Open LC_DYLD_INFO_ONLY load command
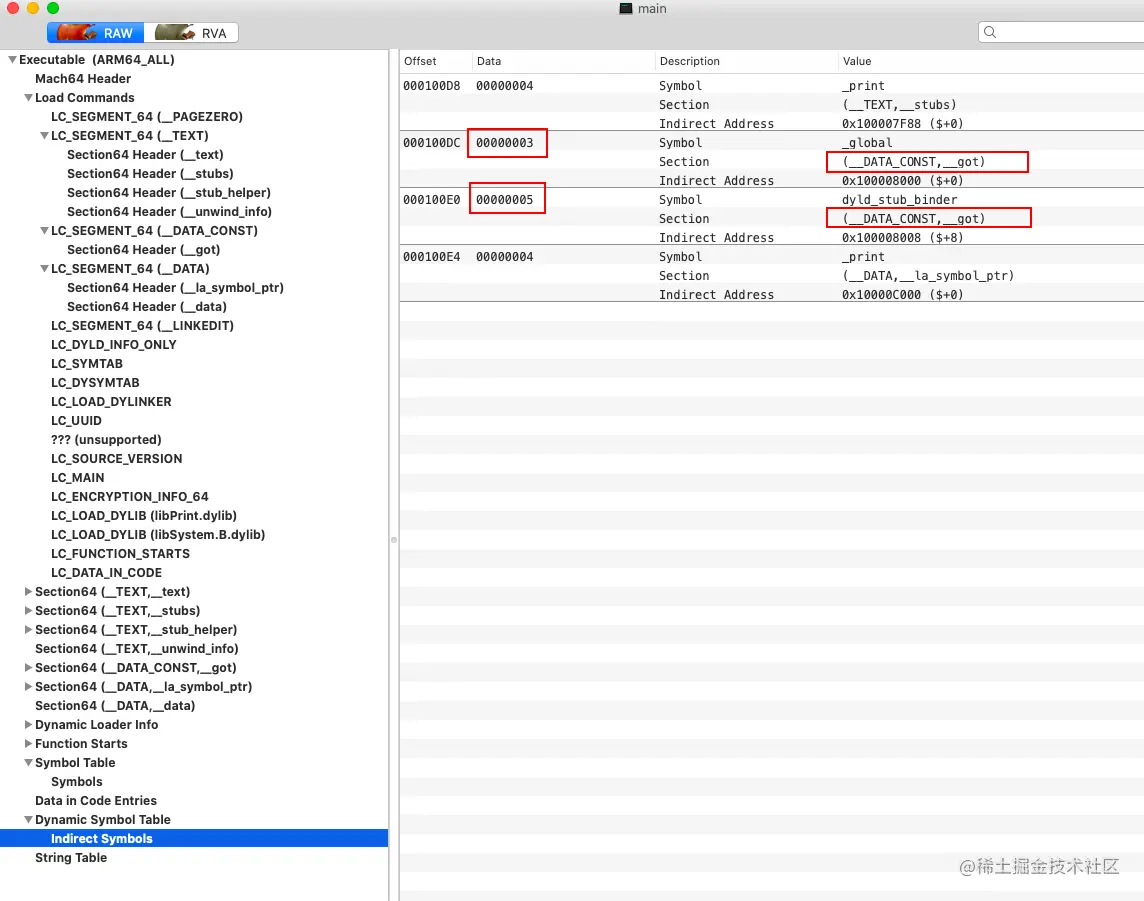The width and height of the screenshot is (1144, 901). pos(114,344)
